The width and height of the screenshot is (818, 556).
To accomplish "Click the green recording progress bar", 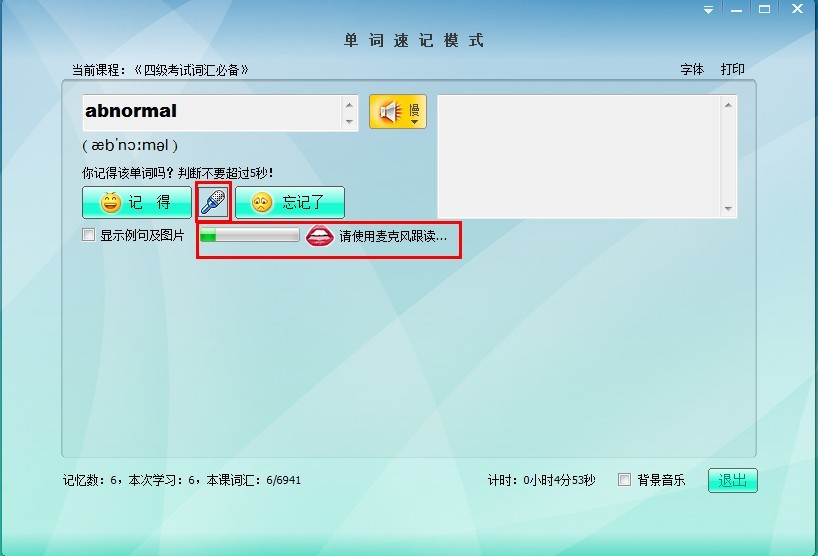I will (250, 236).
